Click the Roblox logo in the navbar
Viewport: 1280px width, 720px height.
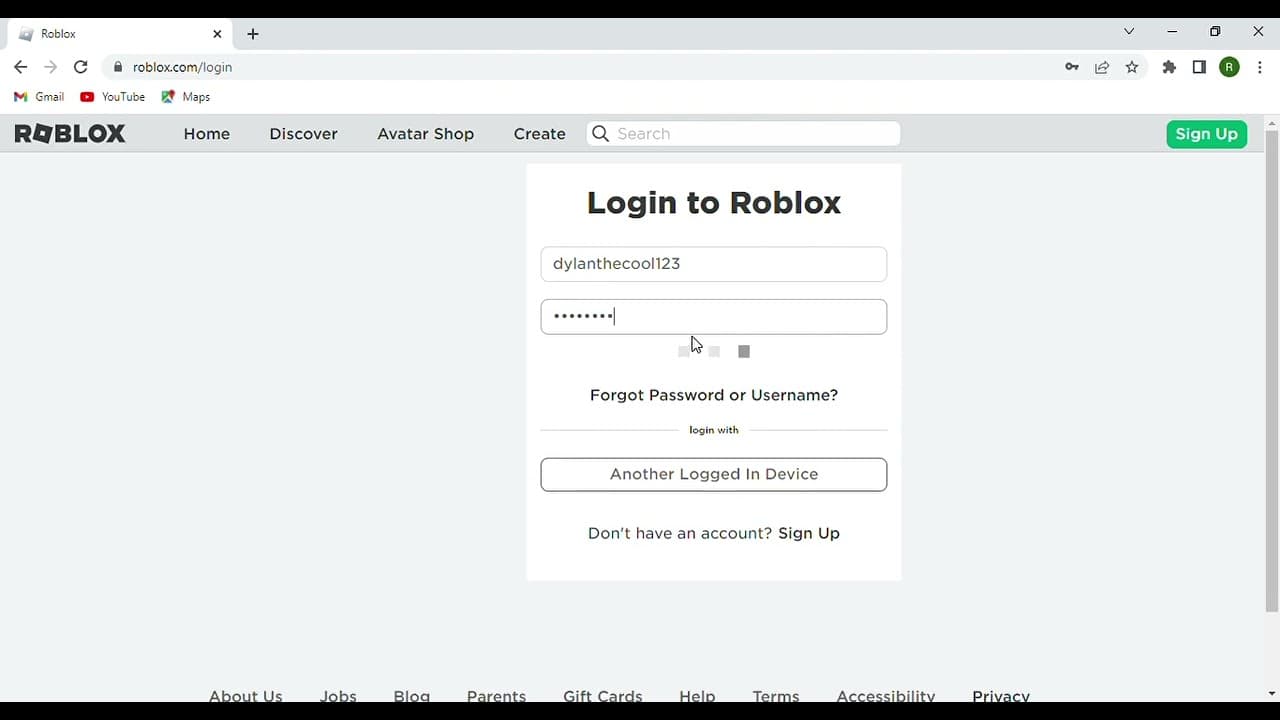[x=70, y=134]
